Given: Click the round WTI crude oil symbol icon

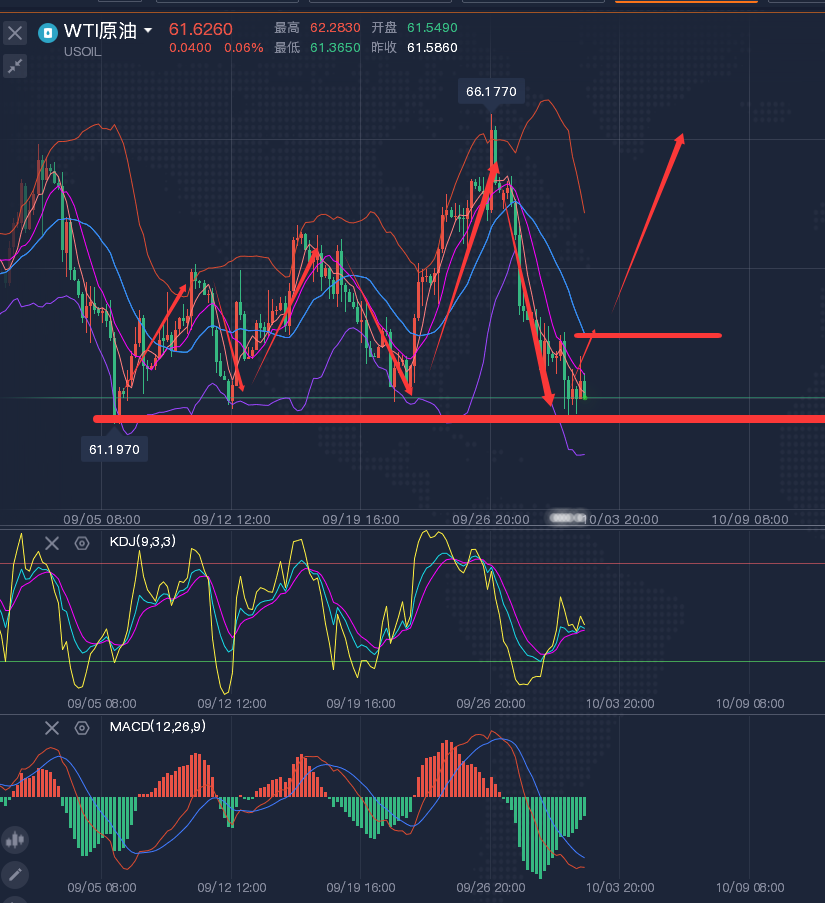Looking at the screenshot, I should click(48, 33).
